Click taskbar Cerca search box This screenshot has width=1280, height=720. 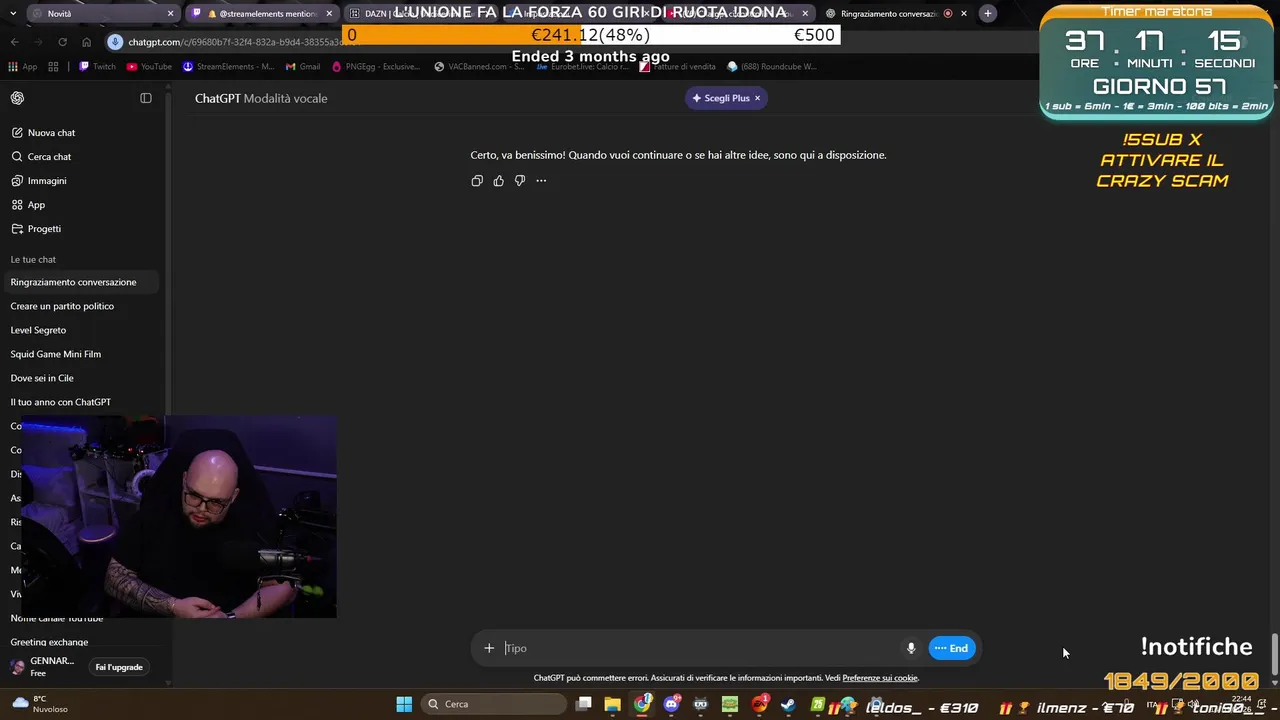pos(494,704)
